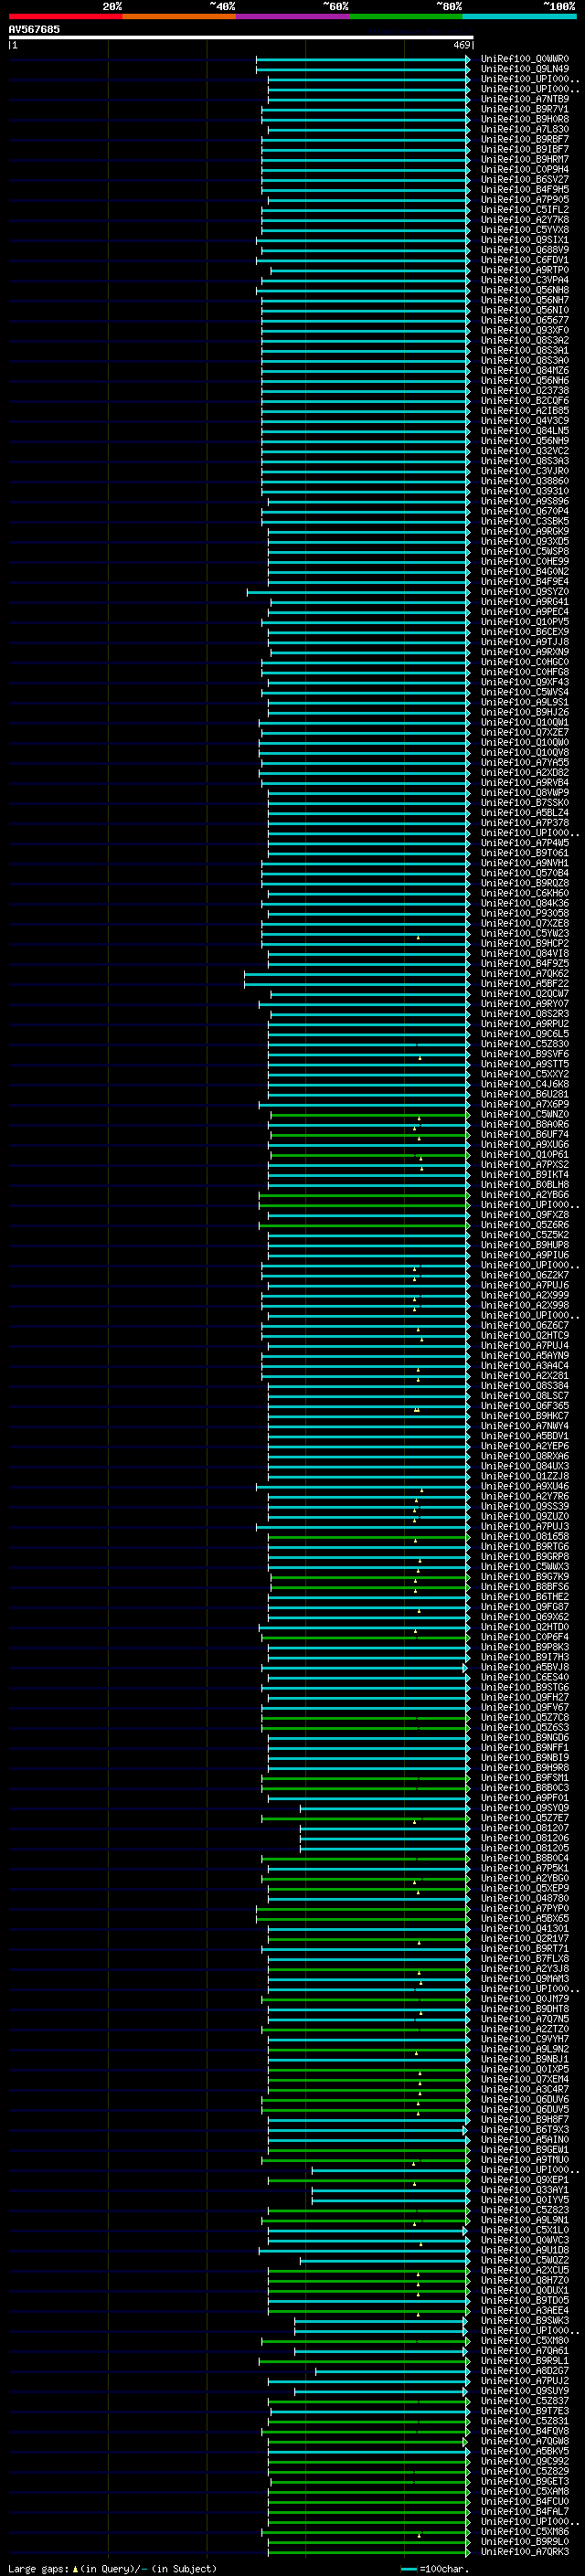
Task: Click the UniRef100_O65677 entry
Action: pyautogui.click(x=524, y=320)
